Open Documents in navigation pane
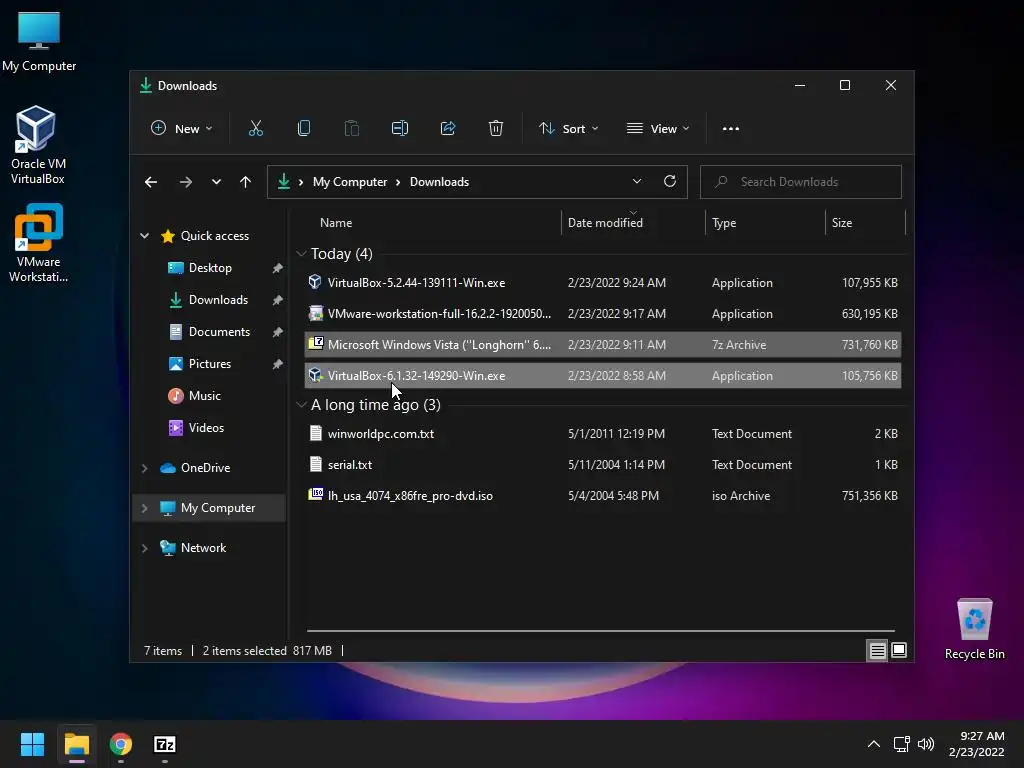1024x768 pixels. [x=219, y=332]
